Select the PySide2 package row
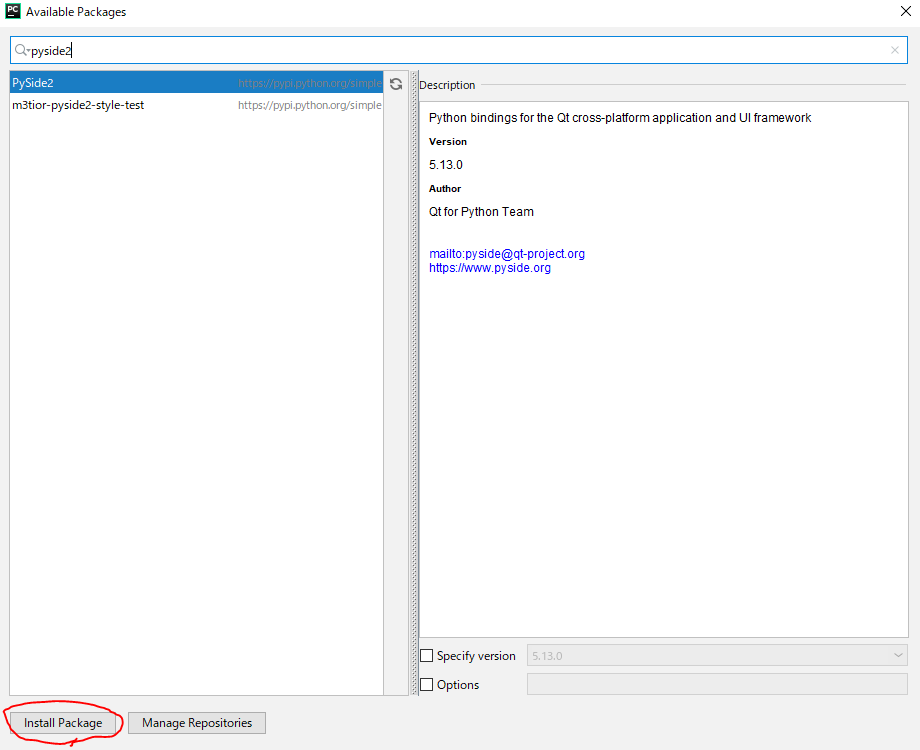This screenshot has height=750, width=920. point(197,83)
